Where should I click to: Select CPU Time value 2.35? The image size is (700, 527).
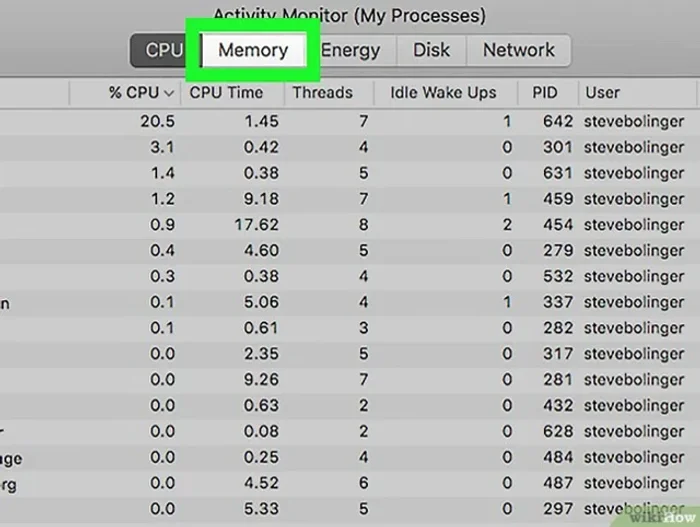click(x=261, y=354)
